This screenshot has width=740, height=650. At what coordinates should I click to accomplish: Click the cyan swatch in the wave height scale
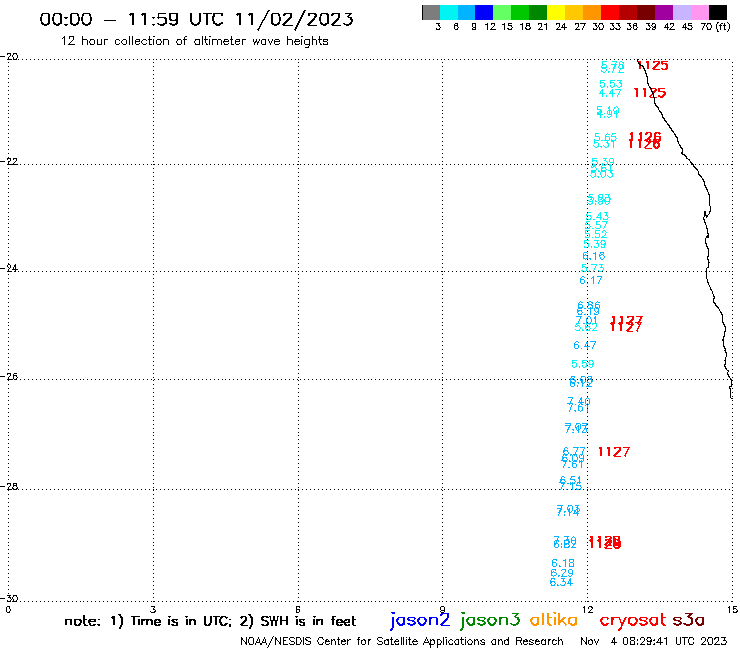tap(449, 12)
